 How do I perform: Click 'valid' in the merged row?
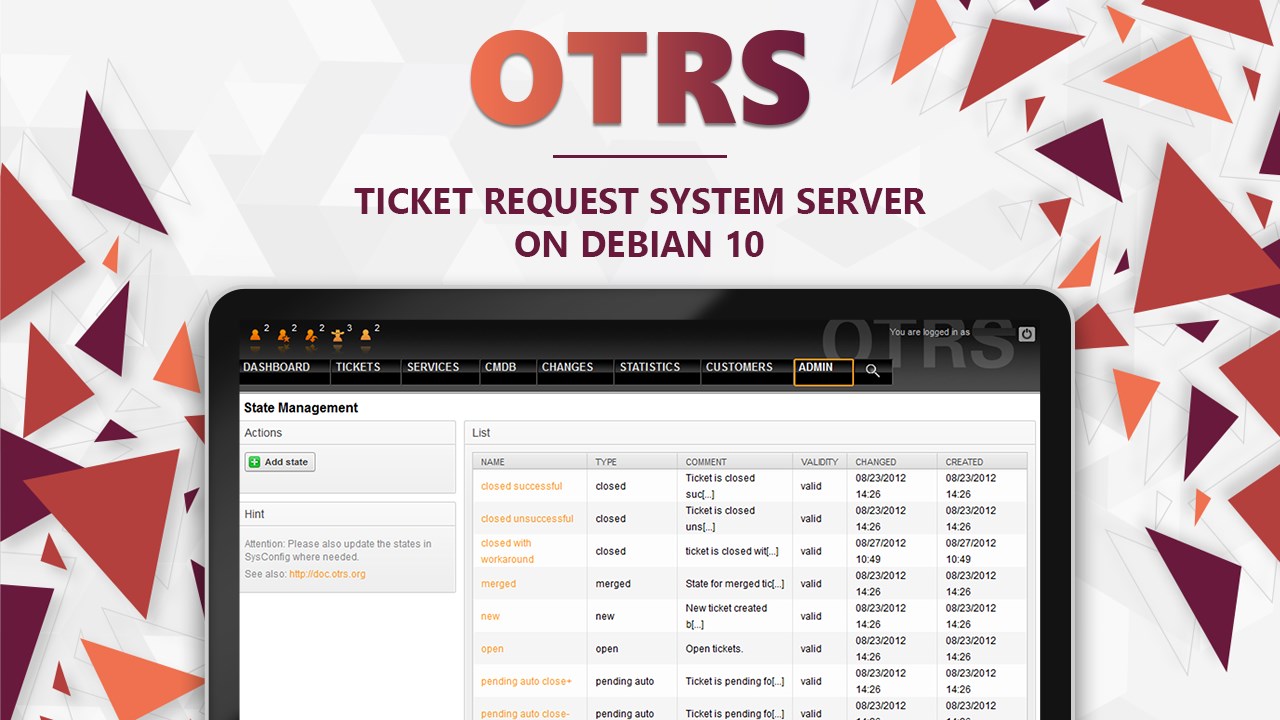click(x=811, y=584)
